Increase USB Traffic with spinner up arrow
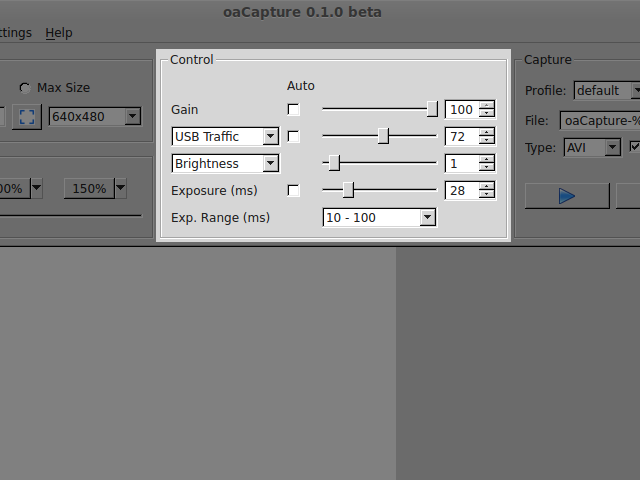 pos(487,132)
